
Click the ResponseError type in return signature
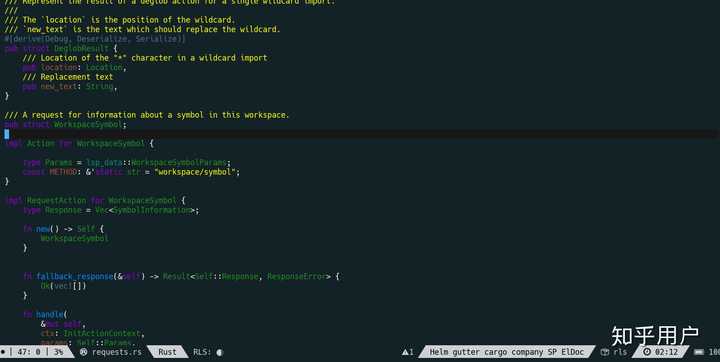[296, 276]
